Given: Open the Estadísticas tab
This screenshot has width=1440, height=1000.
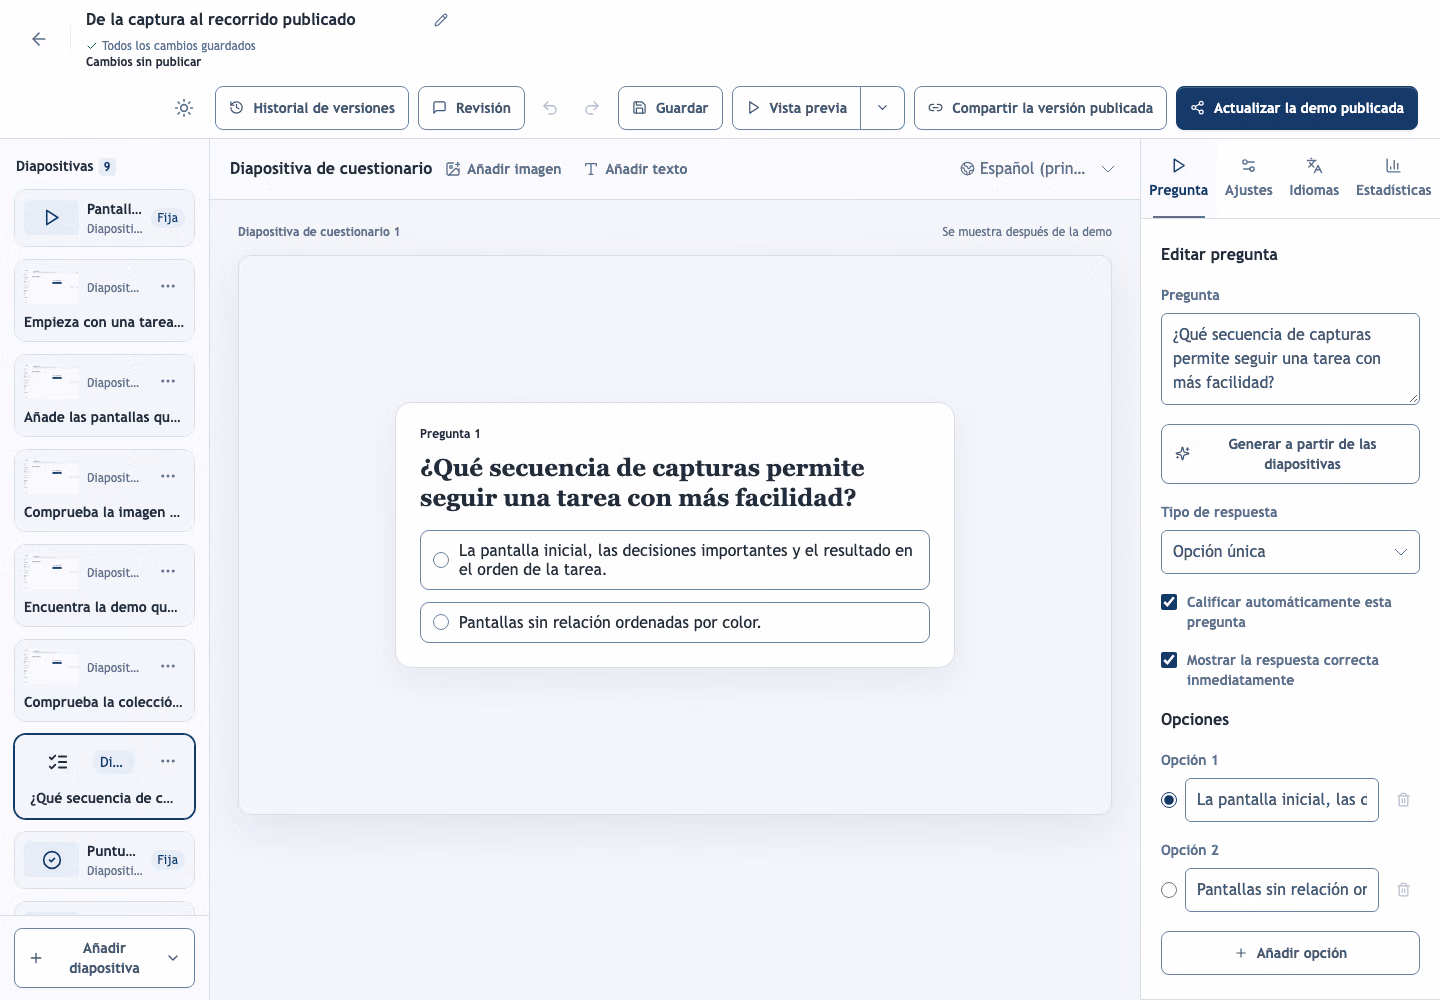Looking at the screenshot, I should tap(1393, 178).
